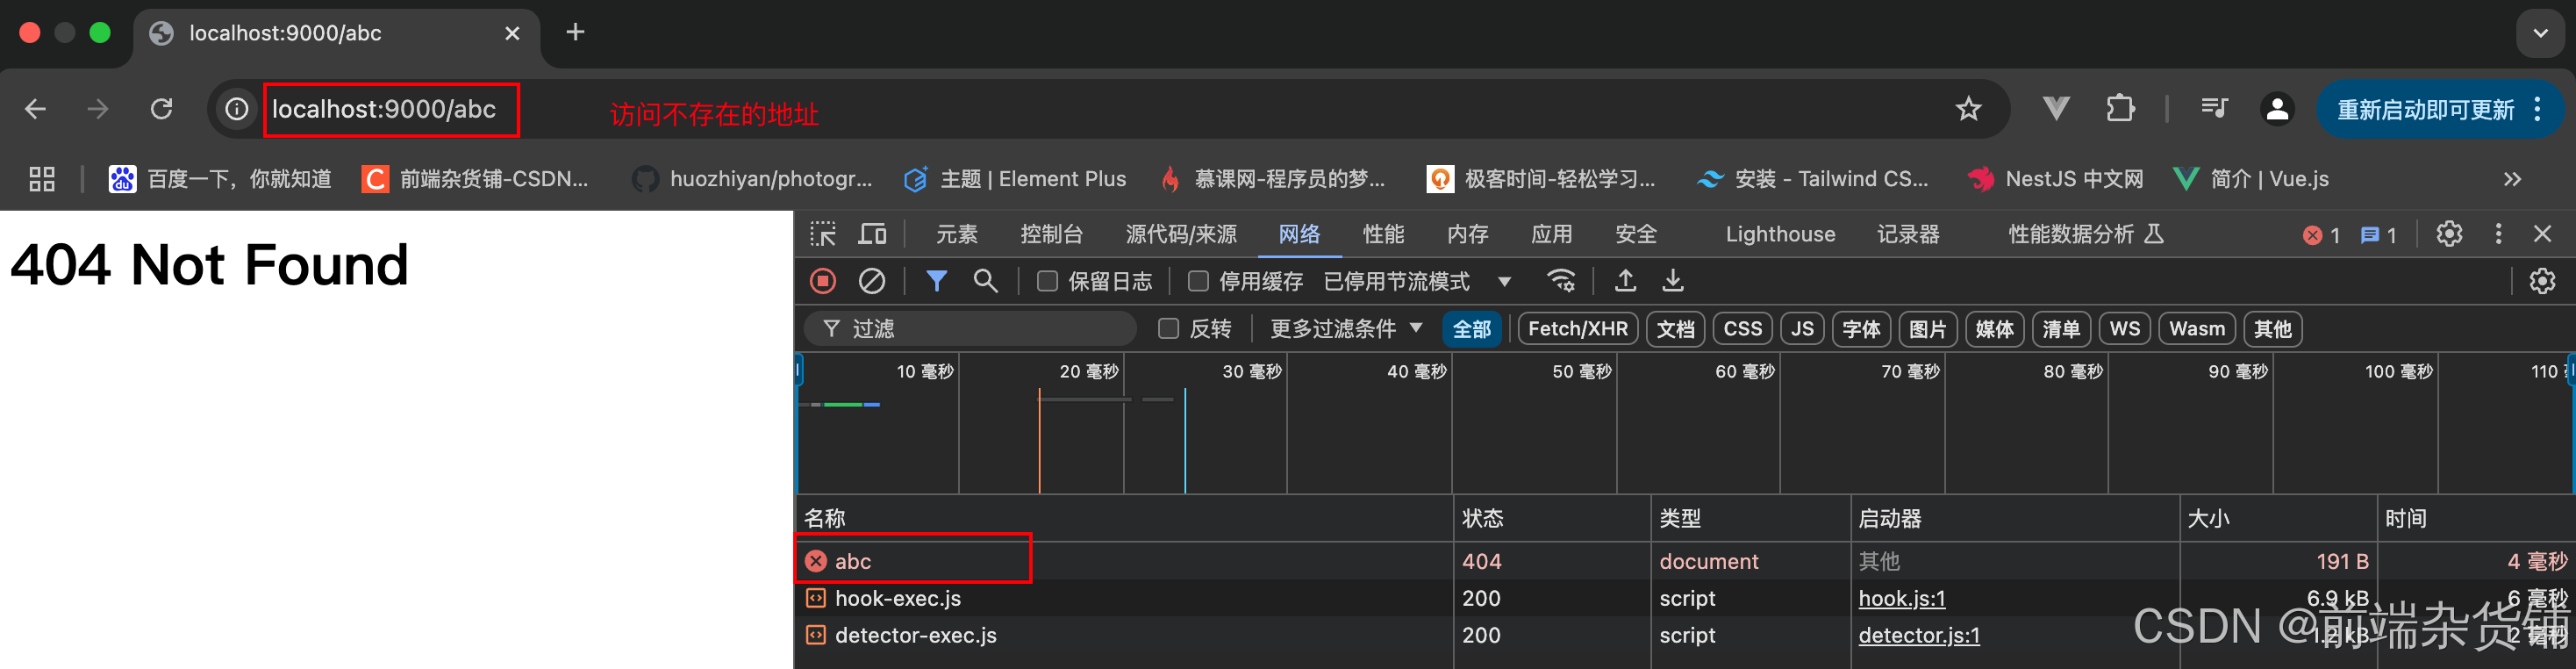
Task: Filter by CSS requests
Action: 1742,329
